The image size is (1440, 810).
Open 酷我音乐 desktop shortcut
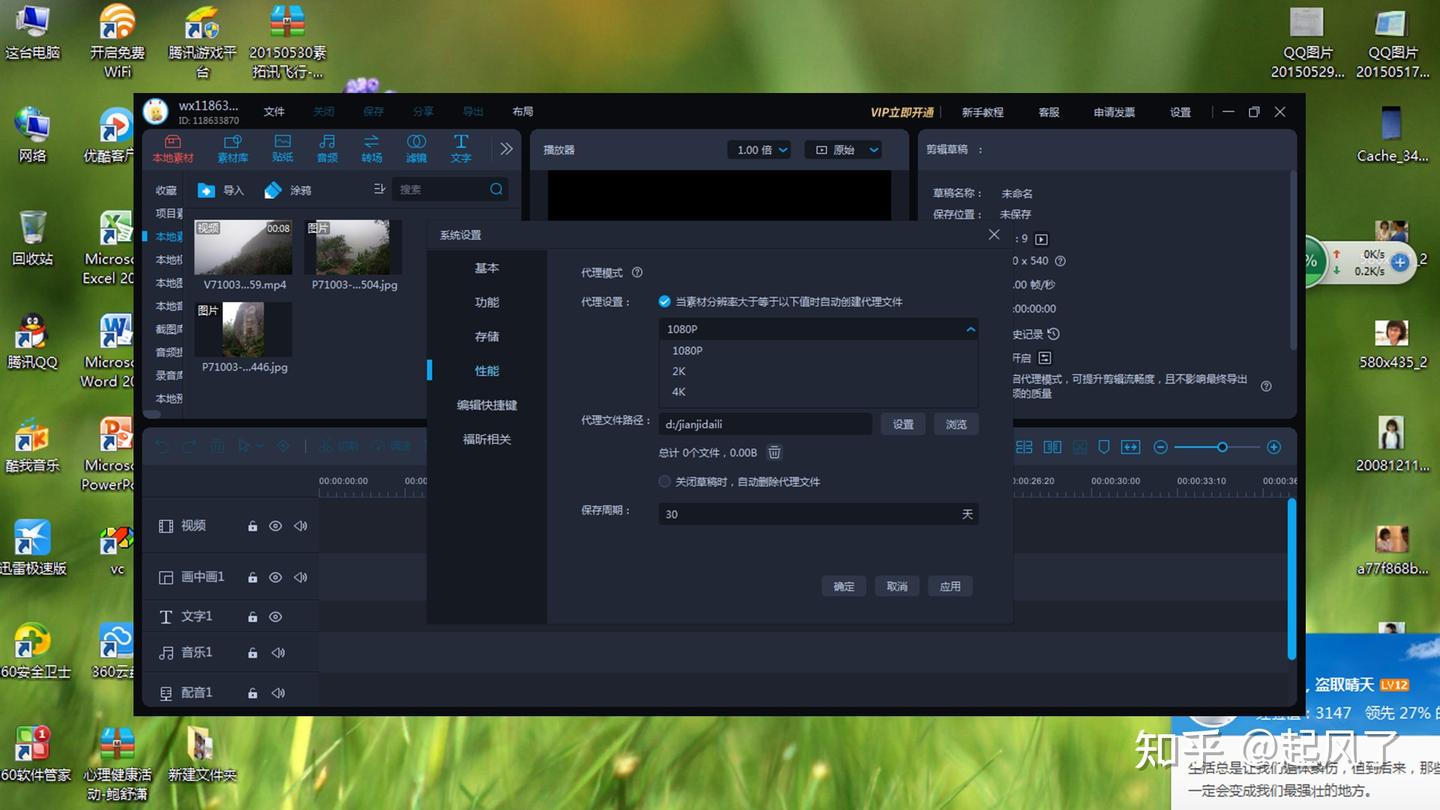tap(32, 446)
